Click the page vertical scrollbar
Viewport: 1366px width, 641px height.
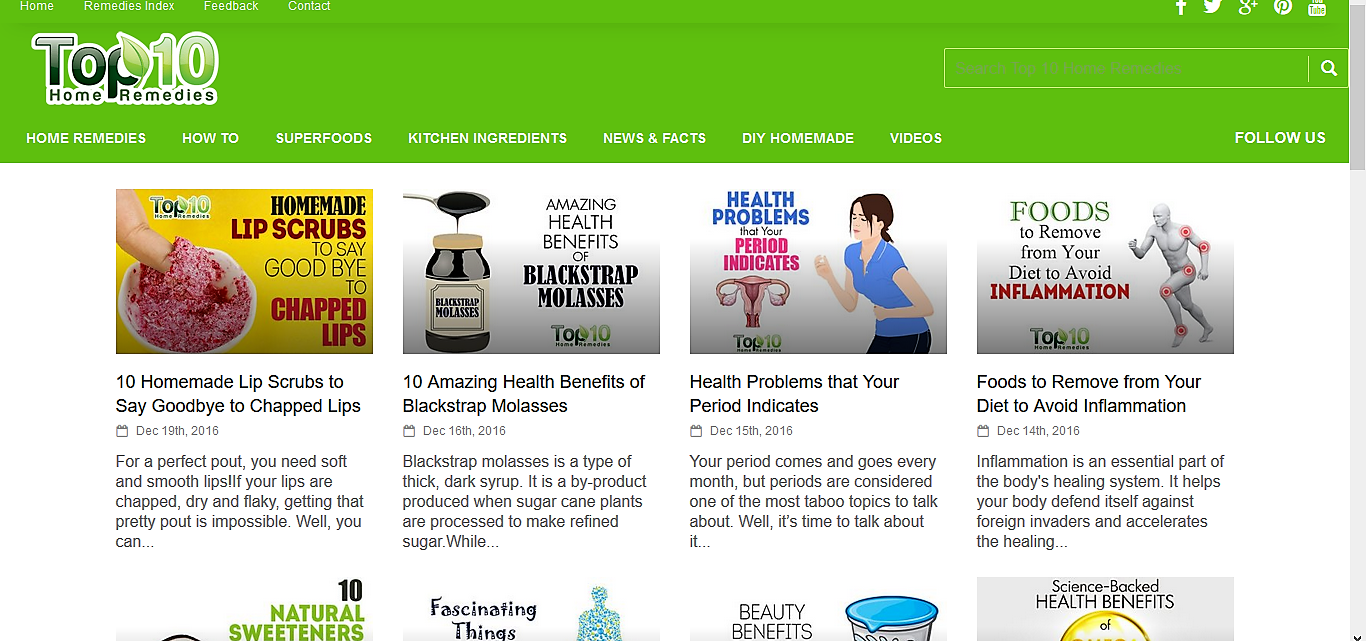point(1357,320)
